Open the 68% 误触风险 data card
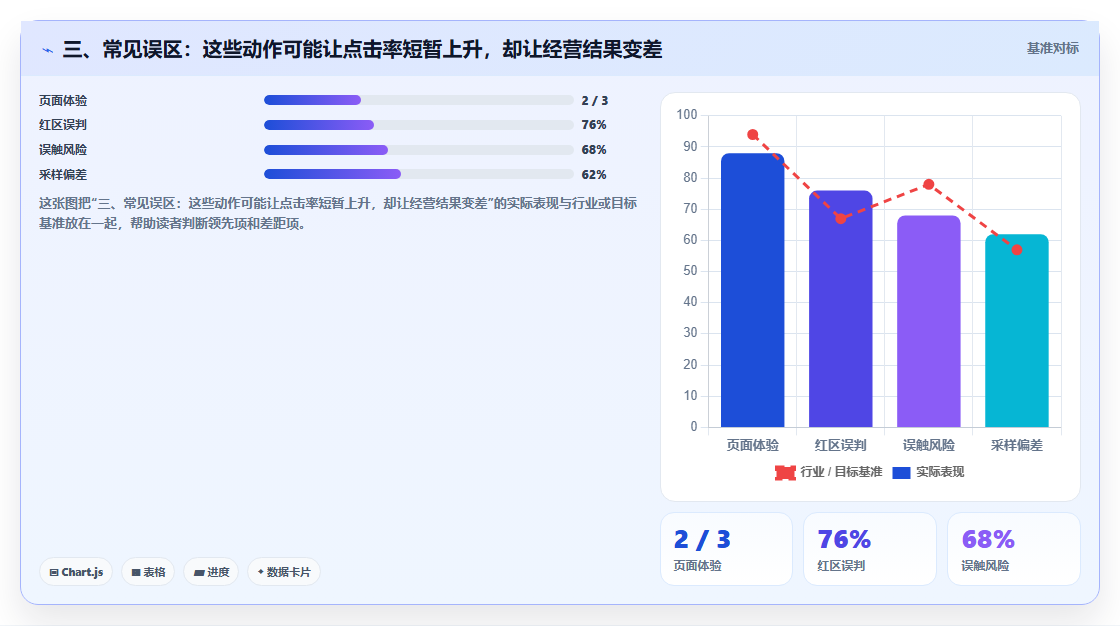Image resolution: width=1120 pixels, height=626 pixels. pos(1014,549)
